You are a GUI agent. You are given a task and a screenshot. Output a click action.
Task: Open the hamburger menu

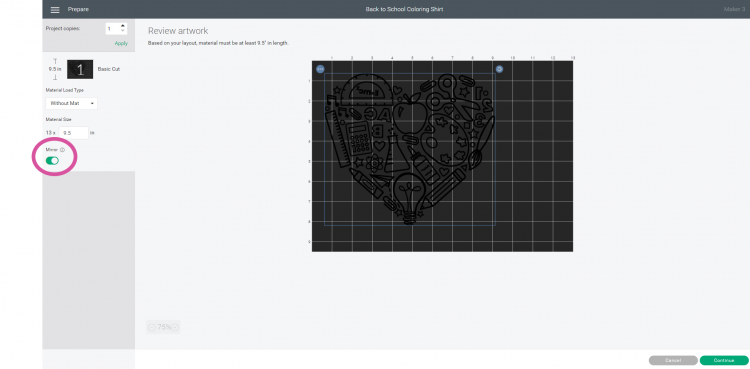55,10
